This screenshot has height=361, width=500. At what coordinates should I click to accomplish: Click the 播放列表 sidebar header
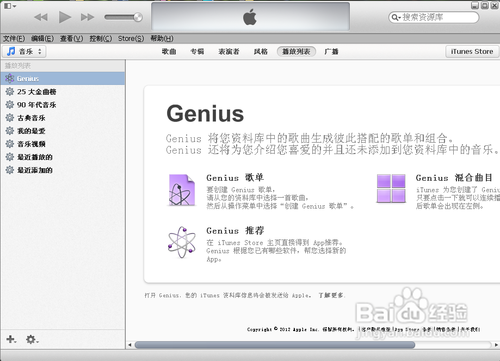tap(18, 66)
